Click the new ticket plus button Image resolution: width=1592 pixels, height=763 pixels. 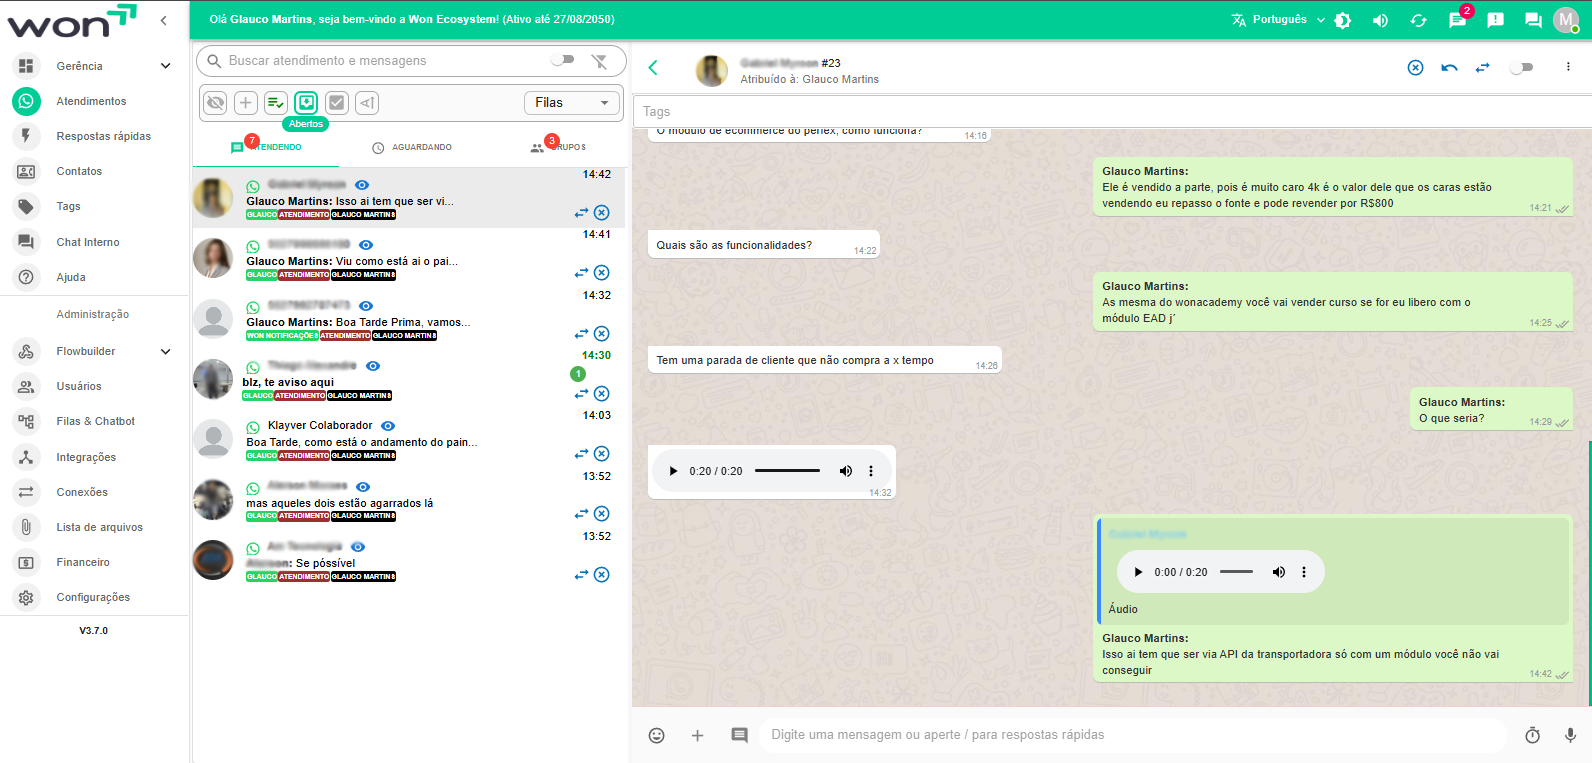(x=246, y=102)
